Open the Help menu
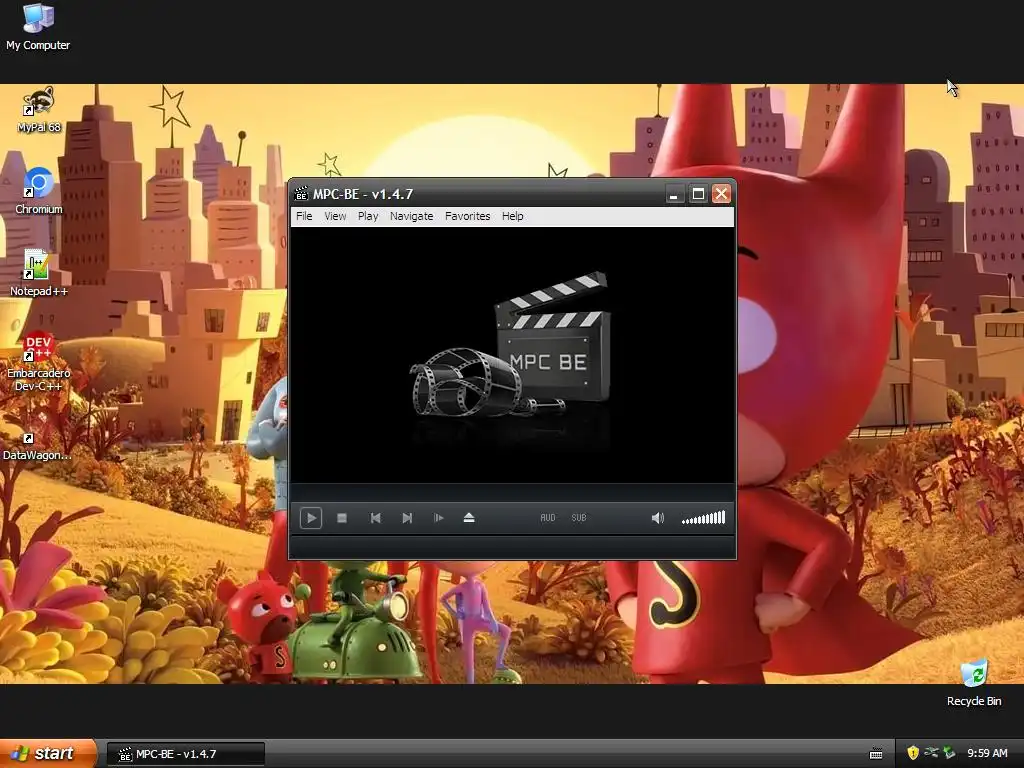Viewport: 1024px width, 768px height. (513, 216)
